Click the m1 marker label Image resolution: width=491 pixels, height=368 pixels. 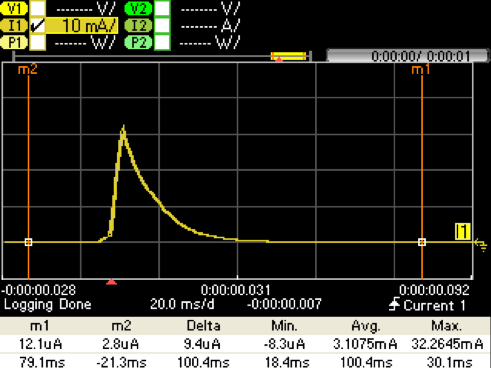point(421,70)
